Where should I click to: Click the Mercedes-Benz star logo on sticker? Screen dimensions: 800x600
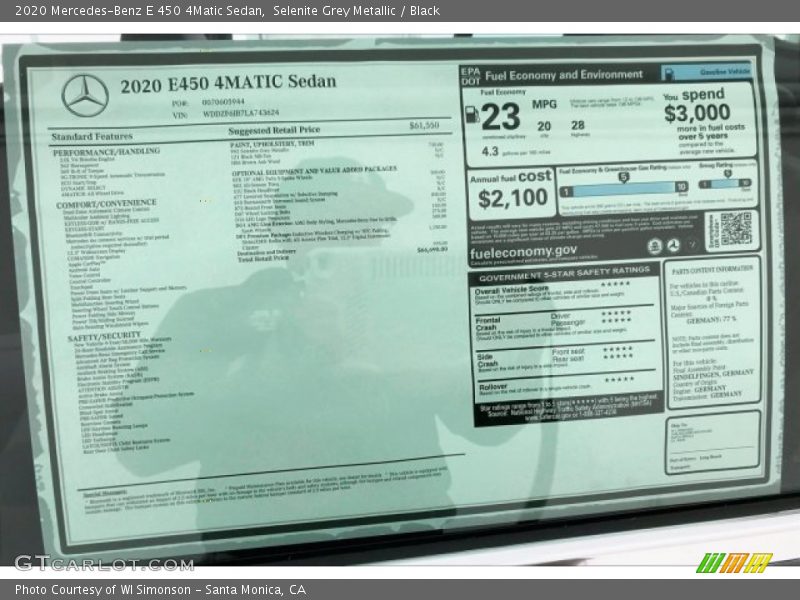click(x=85, y=96)
